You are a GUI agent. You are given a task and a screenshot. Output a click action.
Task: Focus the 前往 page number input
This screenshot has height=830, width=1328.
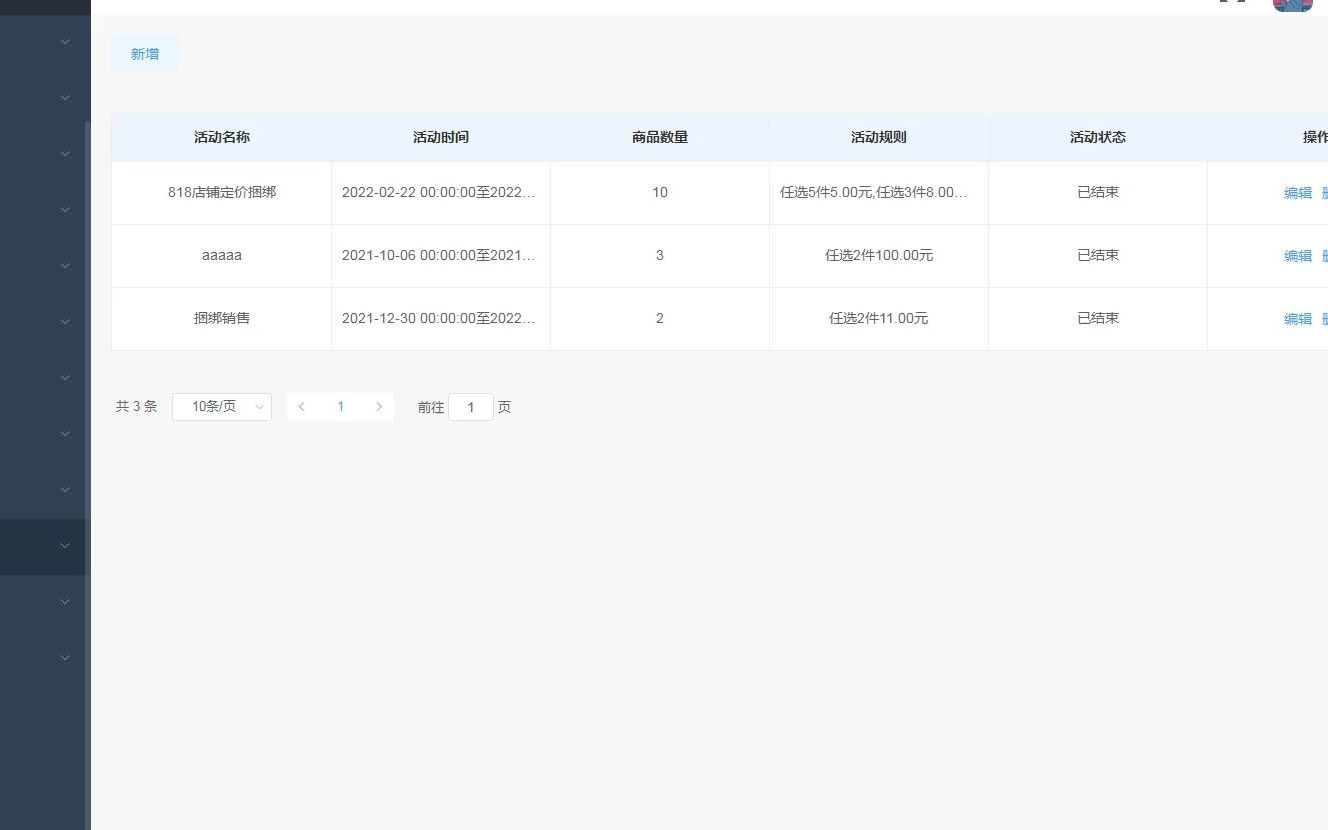point(471,407)
